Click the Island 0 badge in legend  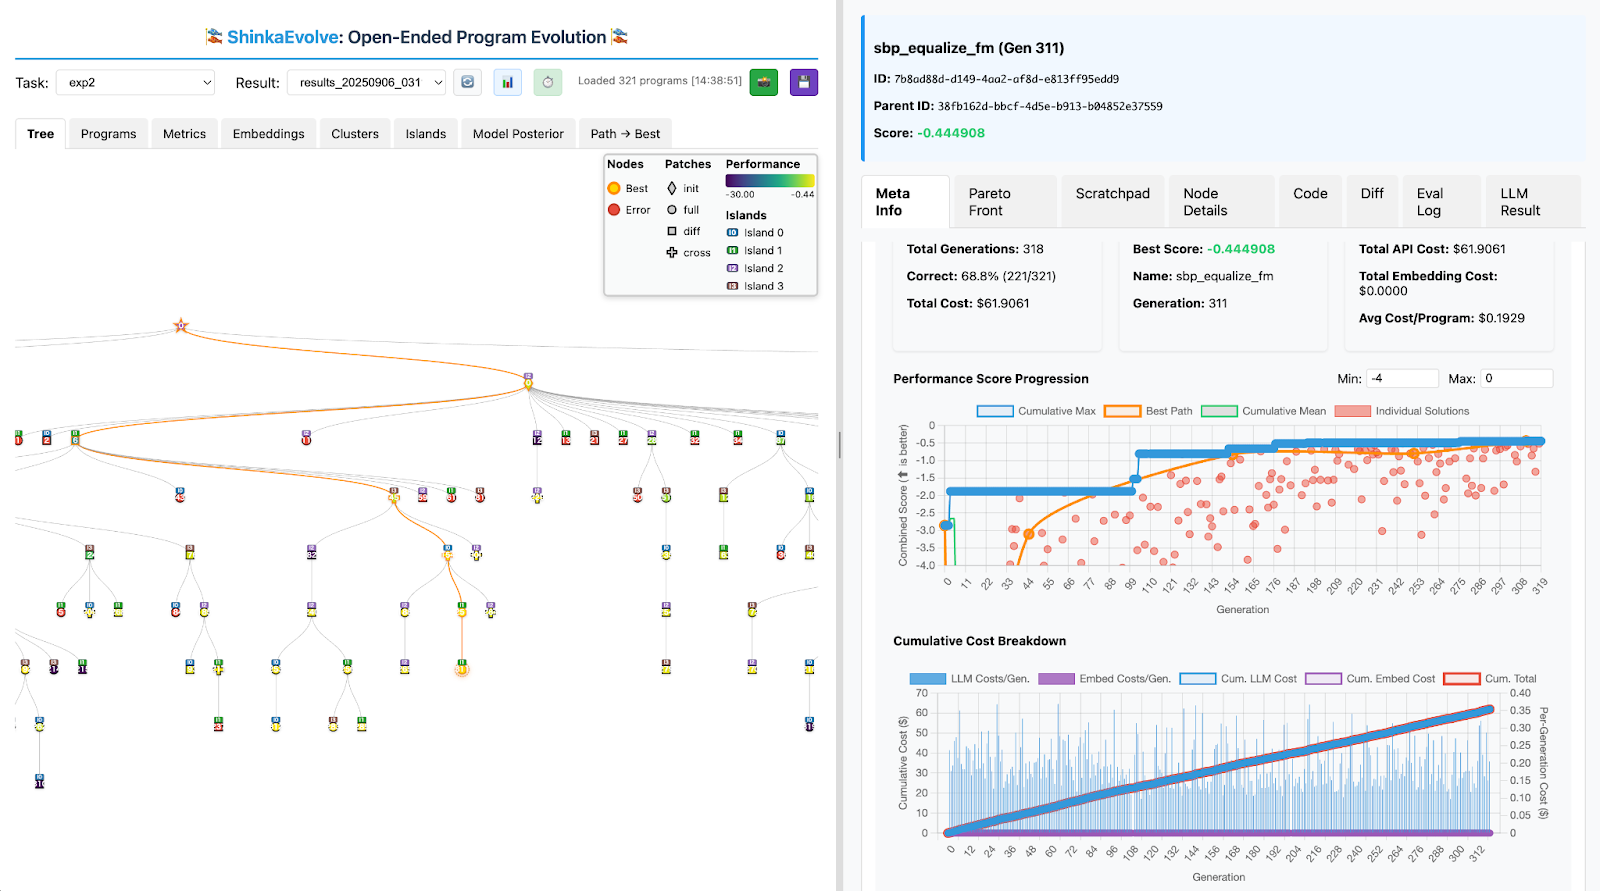(732, 233)
